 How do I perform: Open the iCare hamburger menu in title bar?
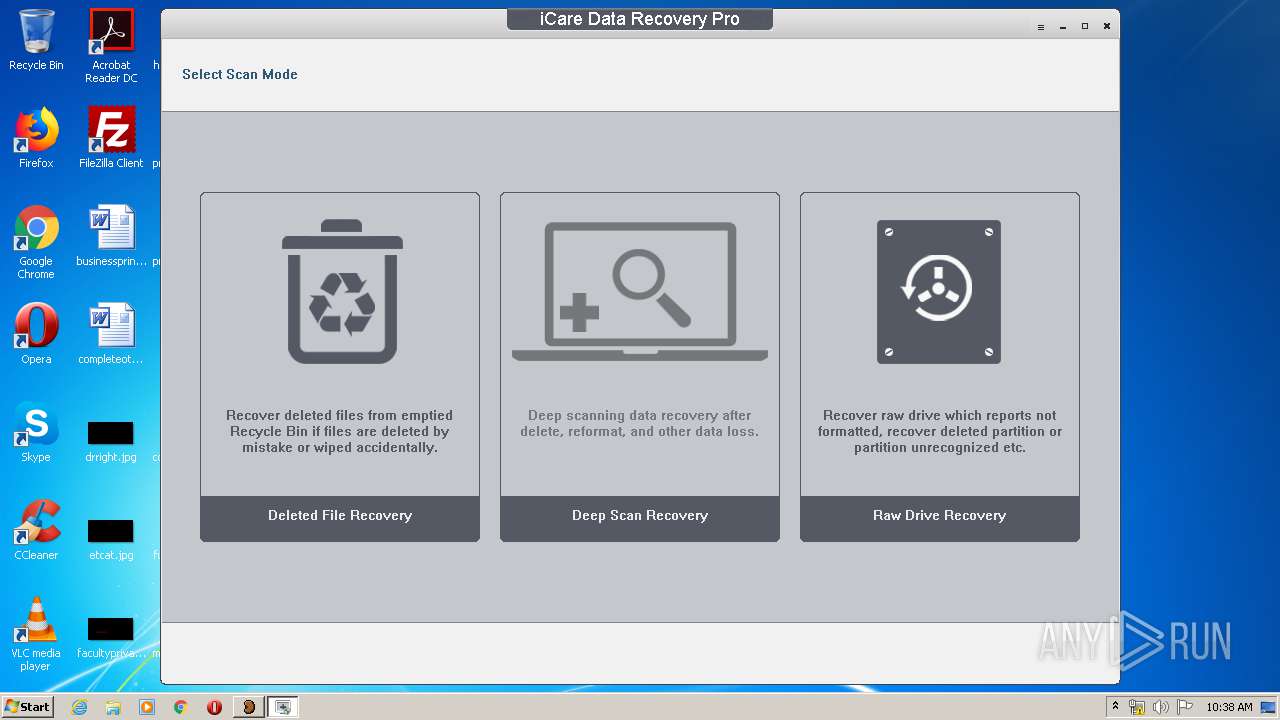coord(1041,26)
